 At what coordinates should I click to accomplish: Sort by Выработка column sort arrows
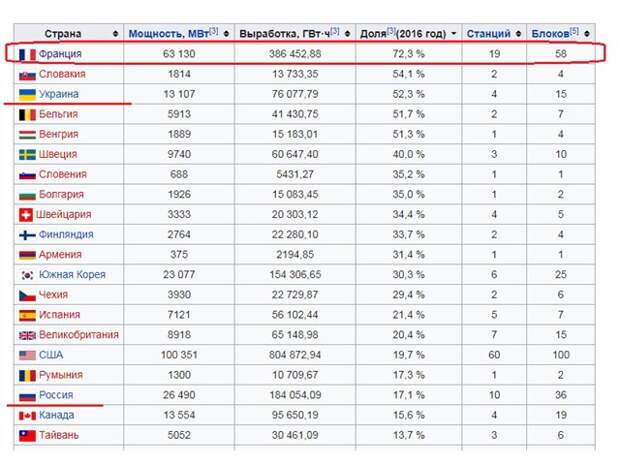tap(347, 34)
